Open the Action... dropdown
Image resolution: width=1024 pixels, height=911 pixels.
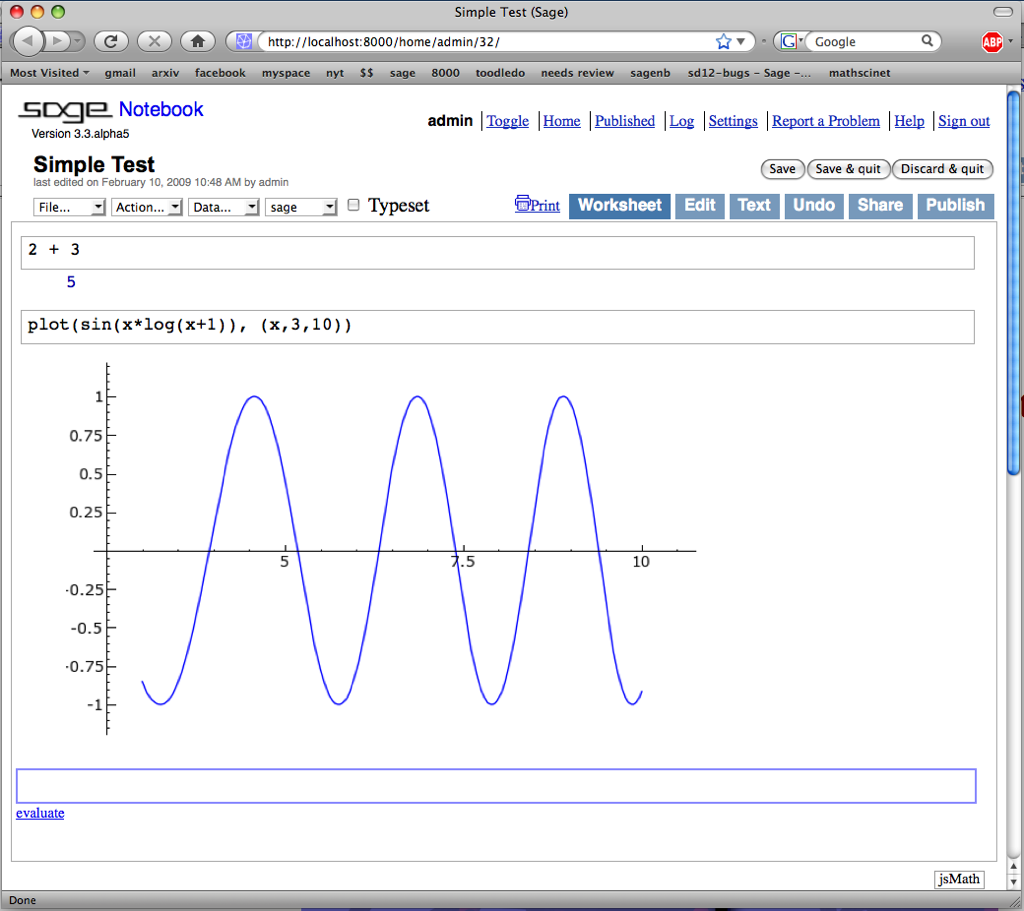pyautogui.click(x=146, y=207)
